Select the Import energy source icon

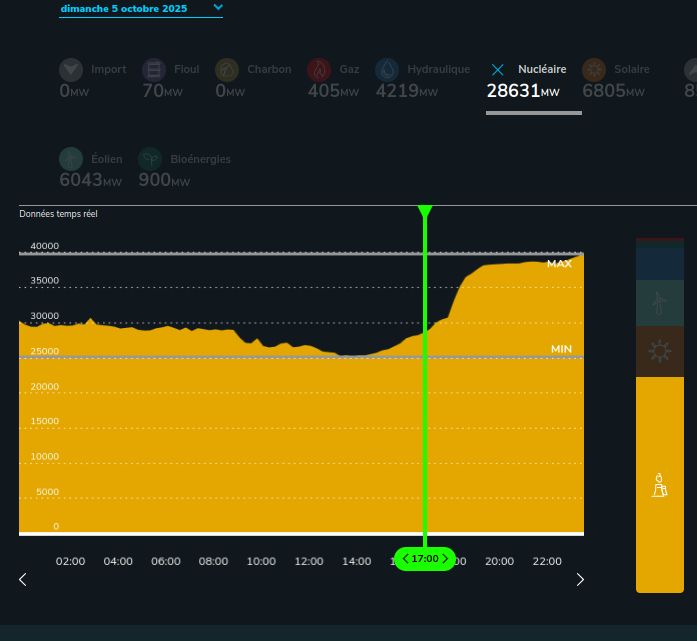[x=71, y=70]
